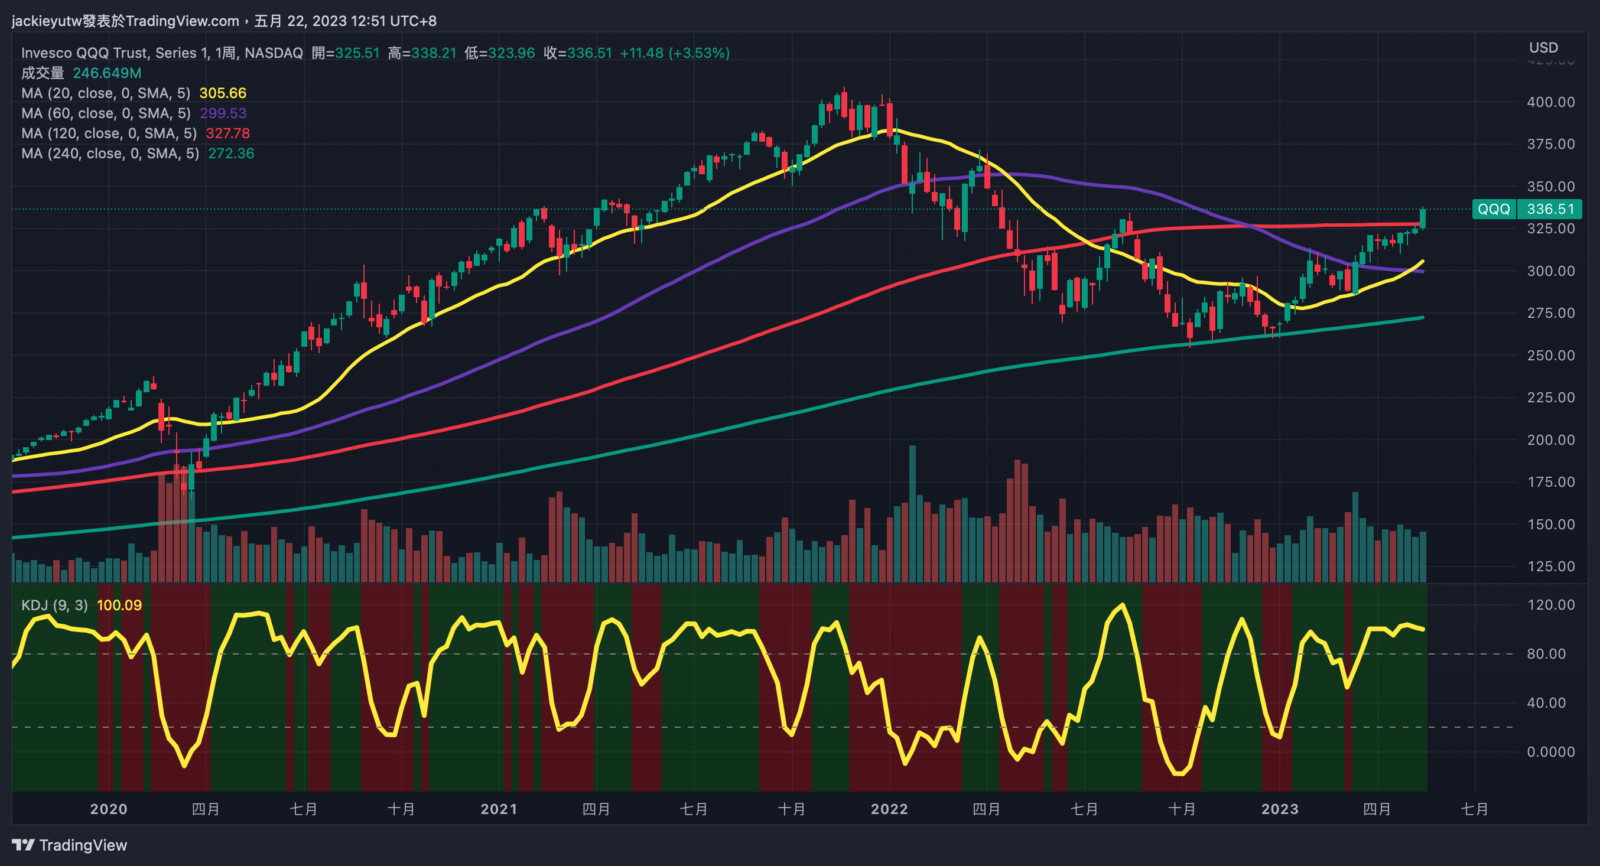1600x866 pixels.
Task: Open the USD currency selector
Action: [x=1543, y=47]
